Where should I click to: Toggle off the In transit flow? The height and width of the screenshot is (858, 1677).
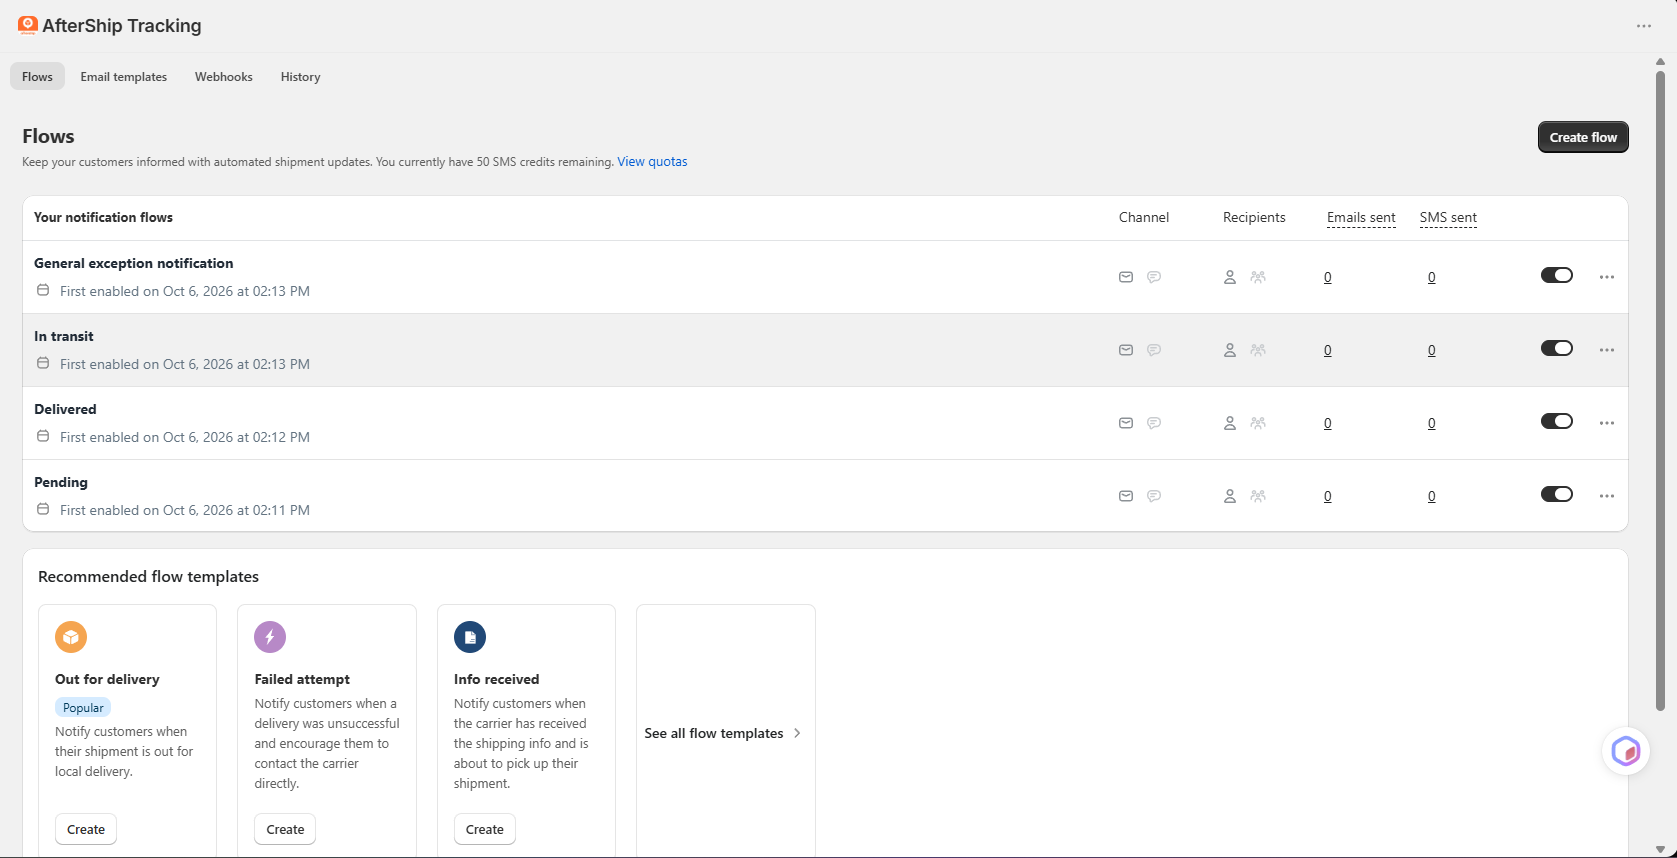[1557, 348]
